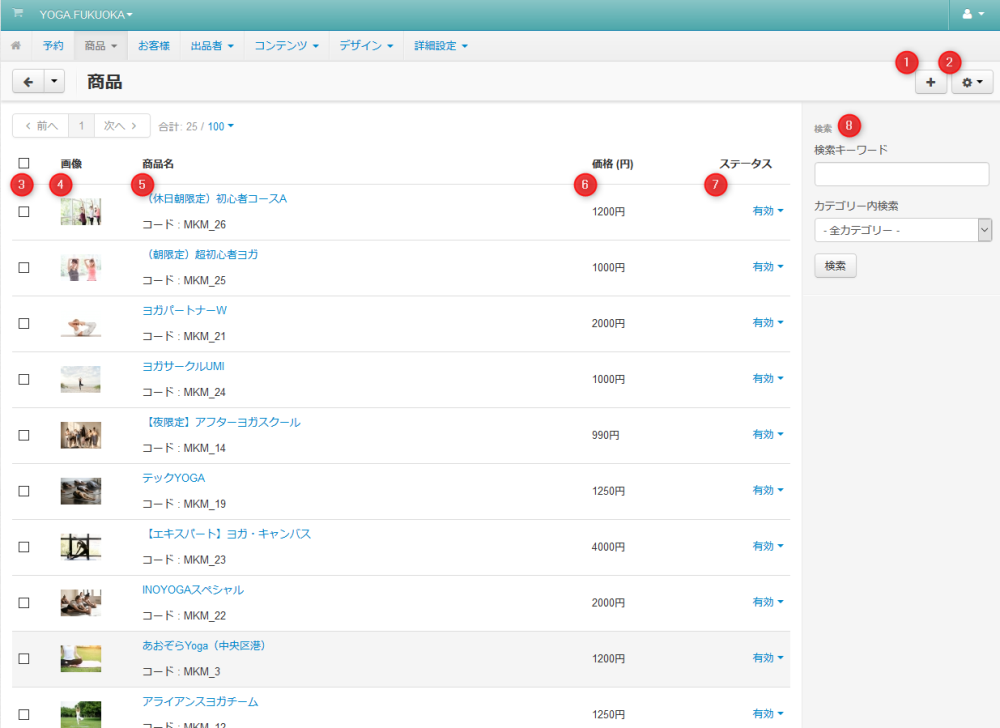This screenshot has height=728, width=1000.
Task: Open product link アライアンスヨガチーム
Action: (200, 701)
